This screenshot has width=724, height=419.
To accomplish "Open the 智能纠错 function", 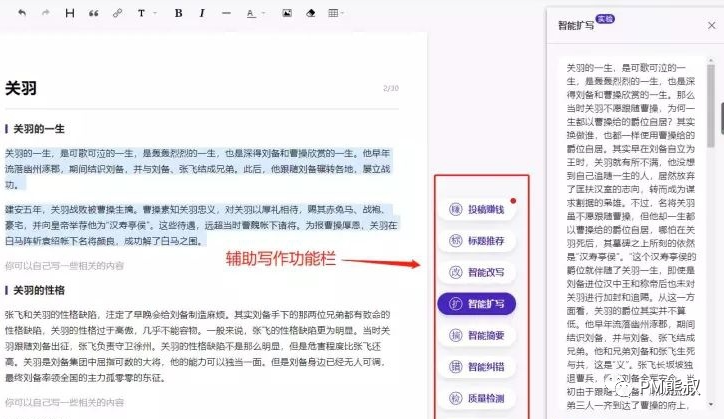I will coord(477,367).
